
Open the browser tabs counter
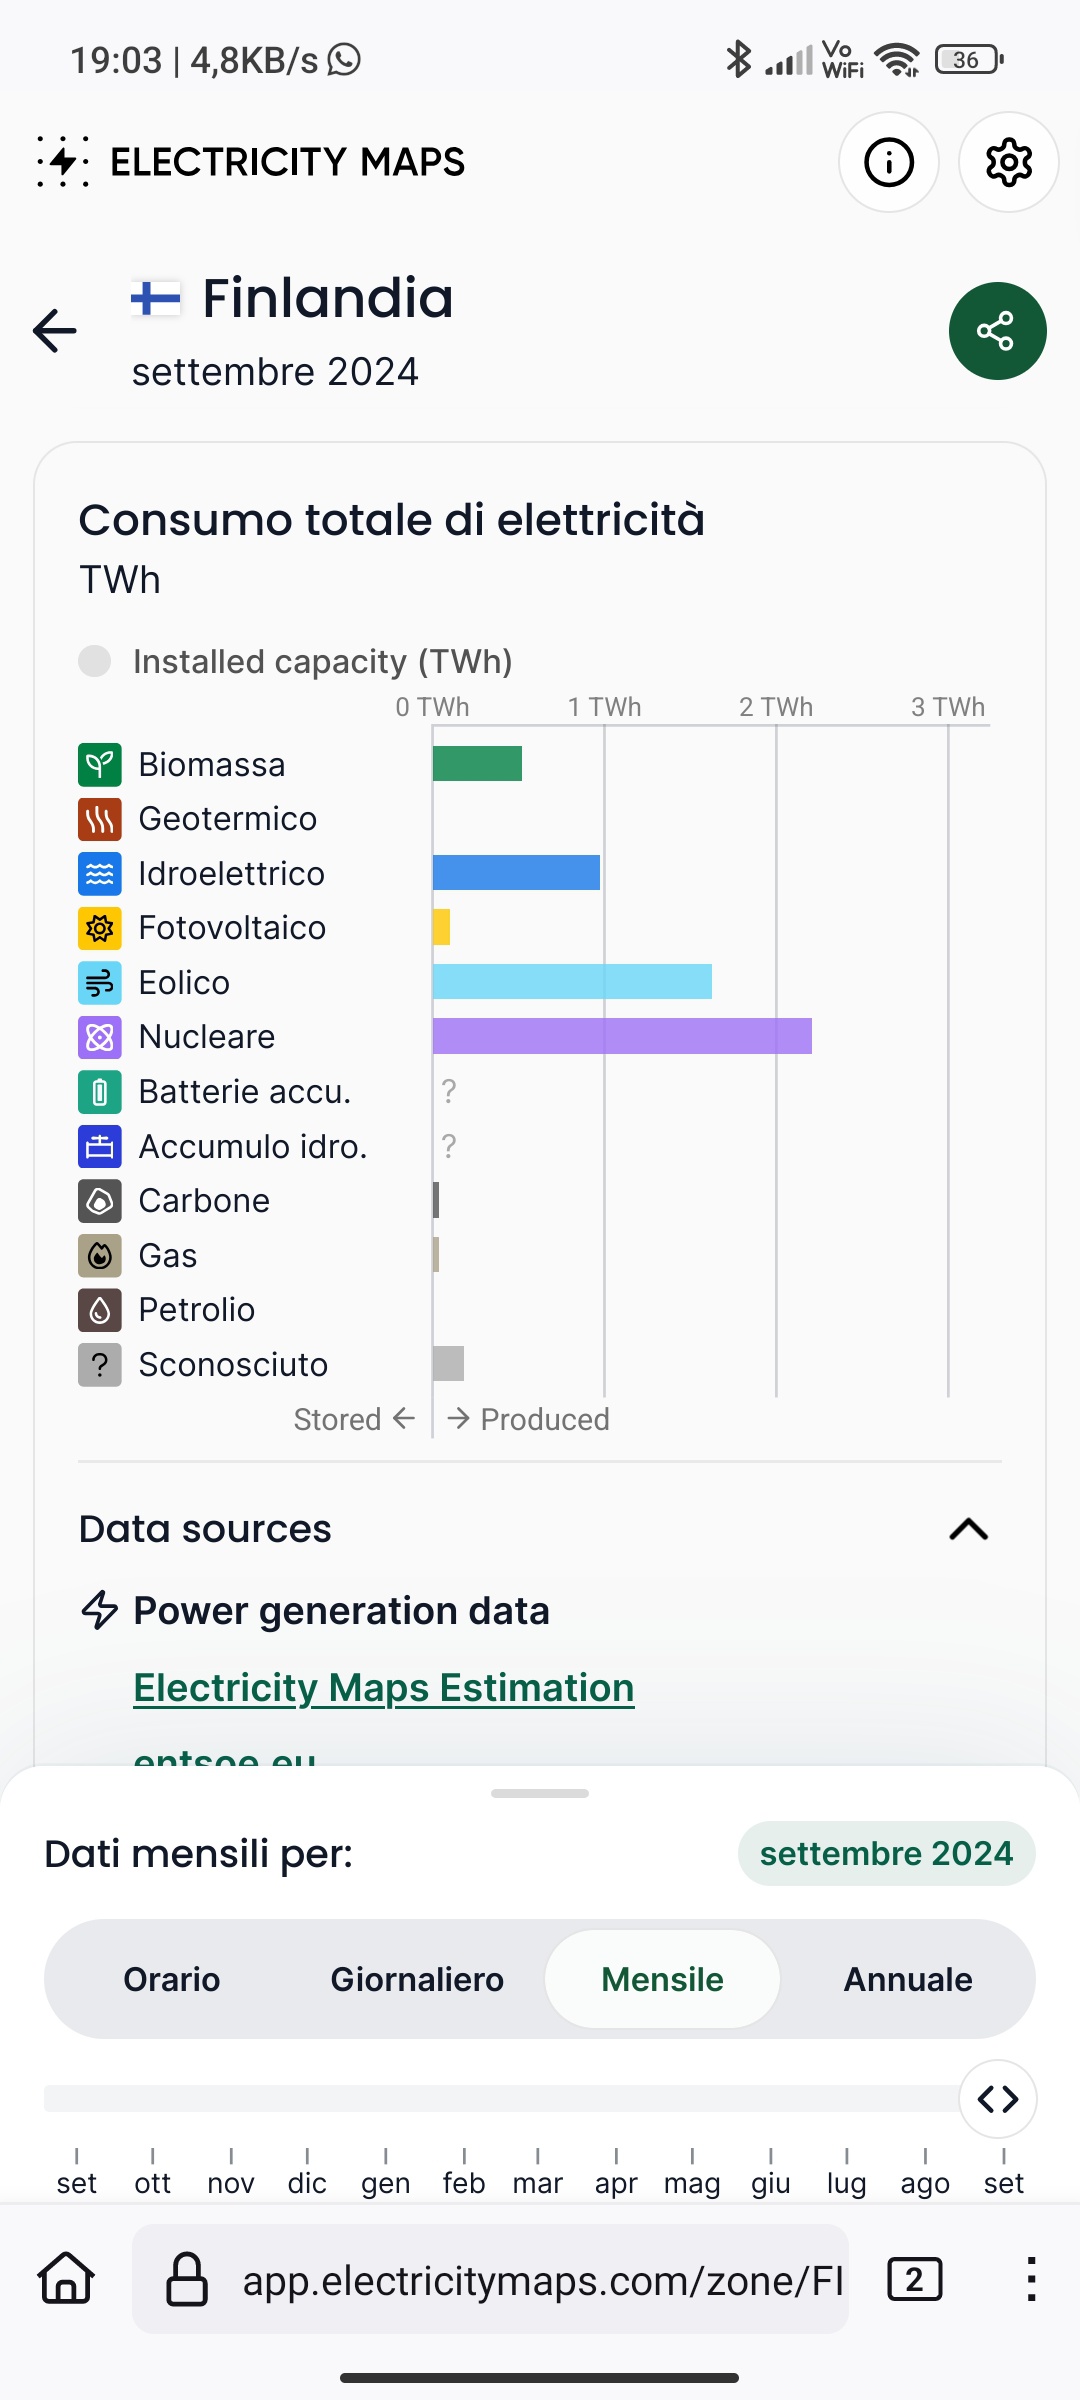tap(914, 2279)
